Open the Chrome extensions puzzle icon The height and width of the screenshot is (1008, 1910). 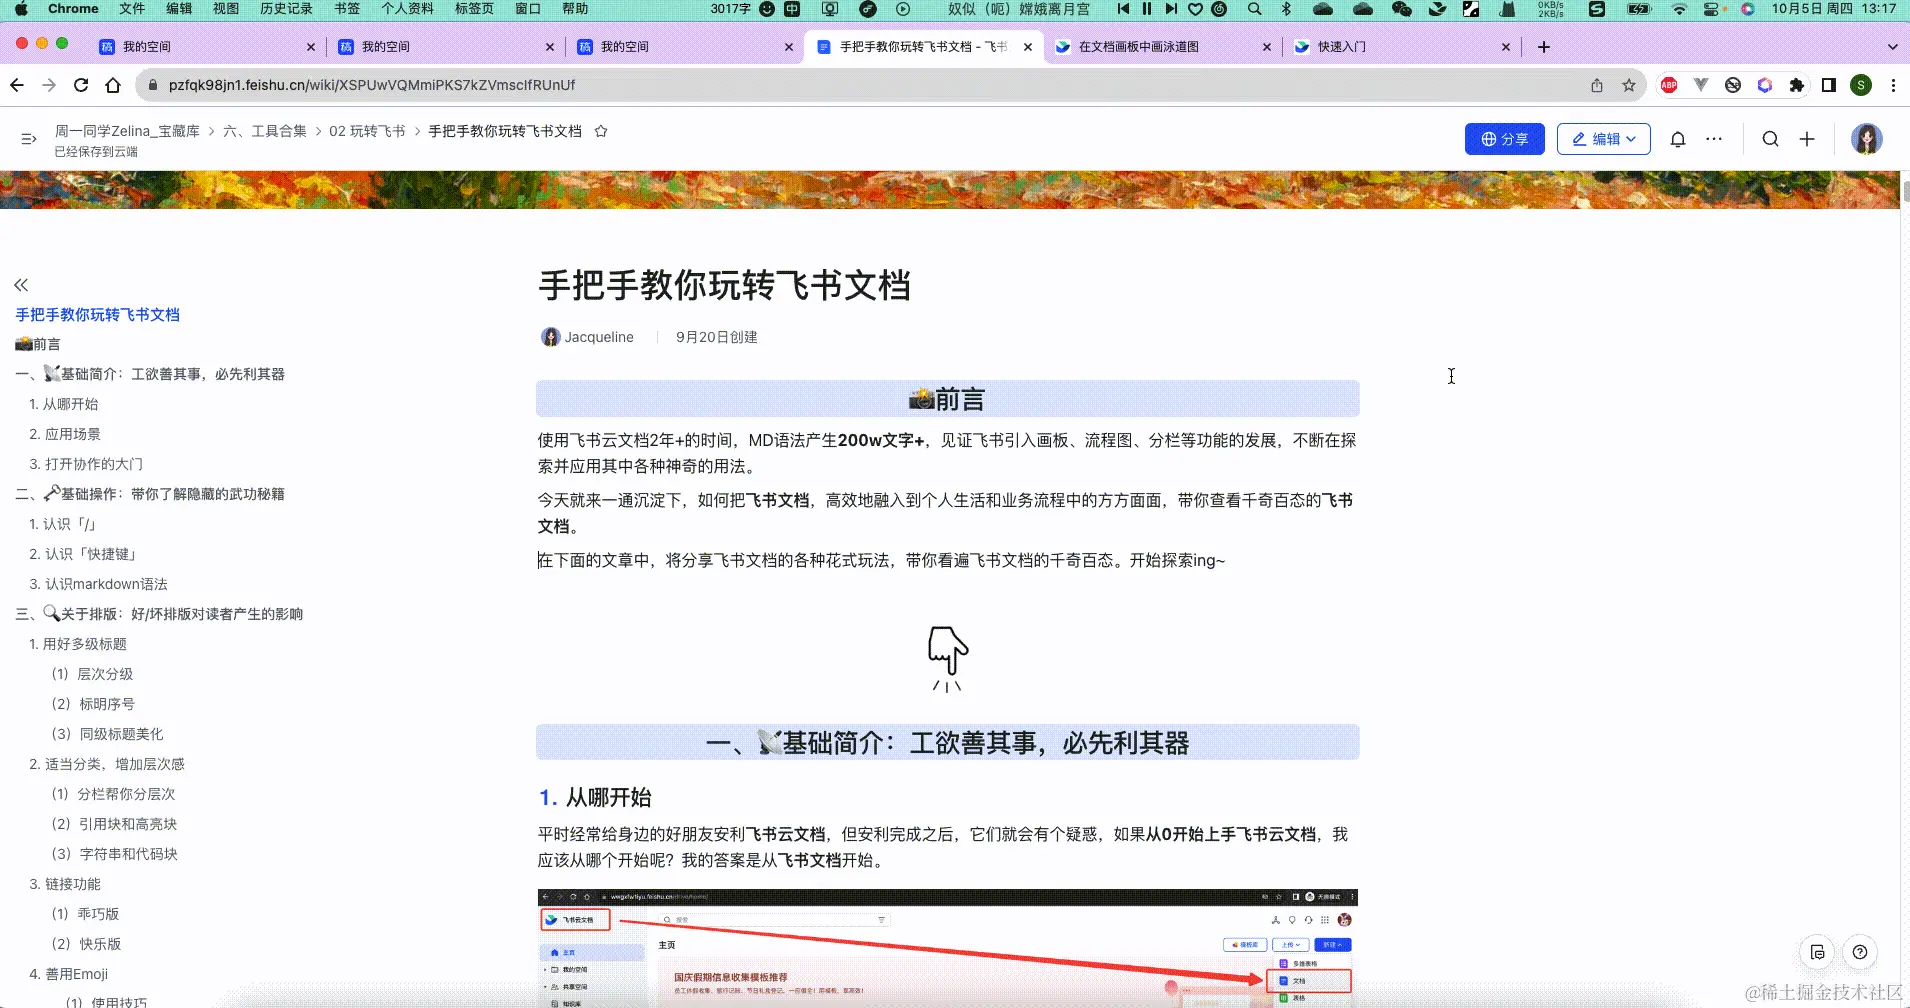(x=1797, y=85)
